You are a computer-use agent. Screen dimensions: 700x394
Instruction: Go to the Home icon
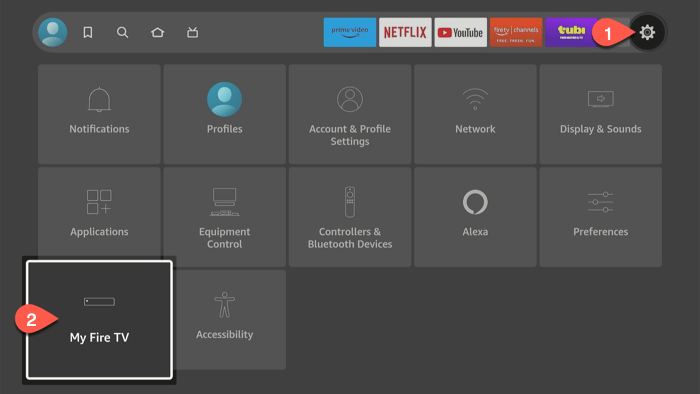[x=158, y=32]
